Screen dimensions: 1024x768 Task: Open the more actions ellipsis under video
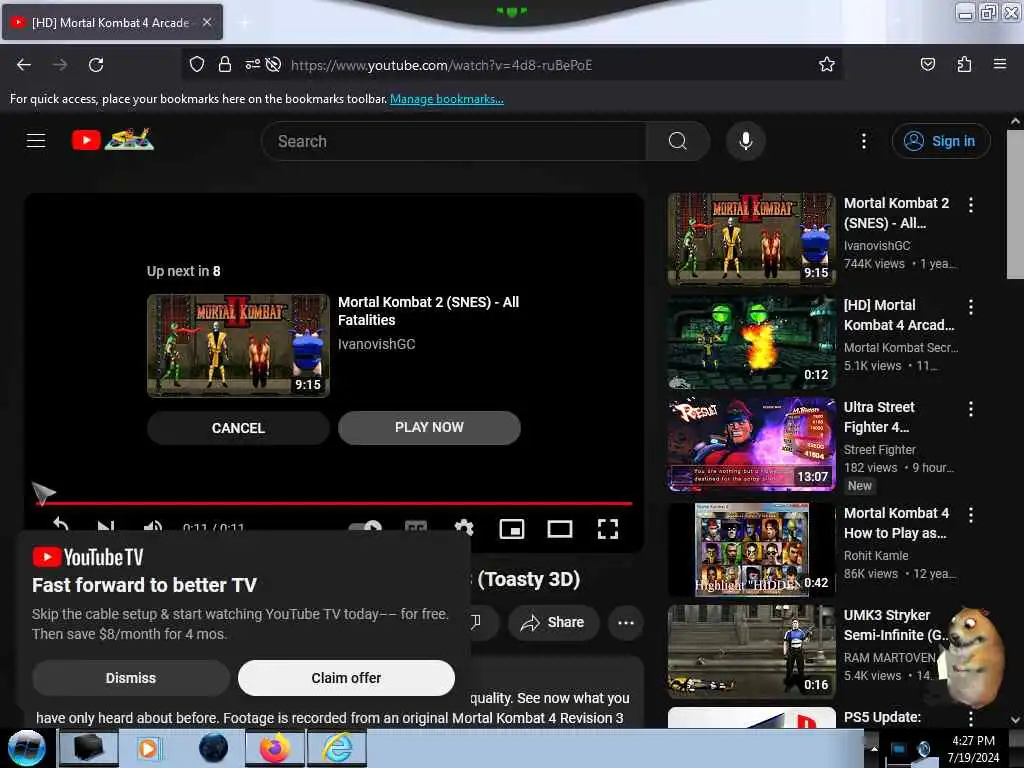[626, 622]
